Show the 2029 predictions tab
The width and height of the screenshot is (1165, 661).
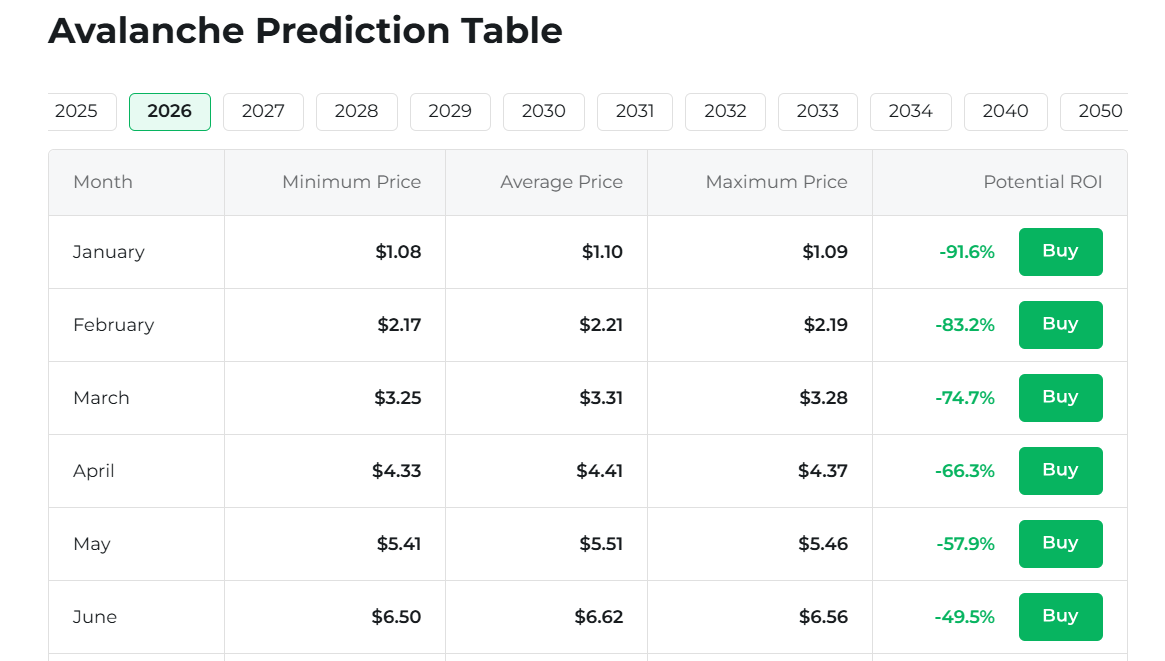(x=450, y=111)
